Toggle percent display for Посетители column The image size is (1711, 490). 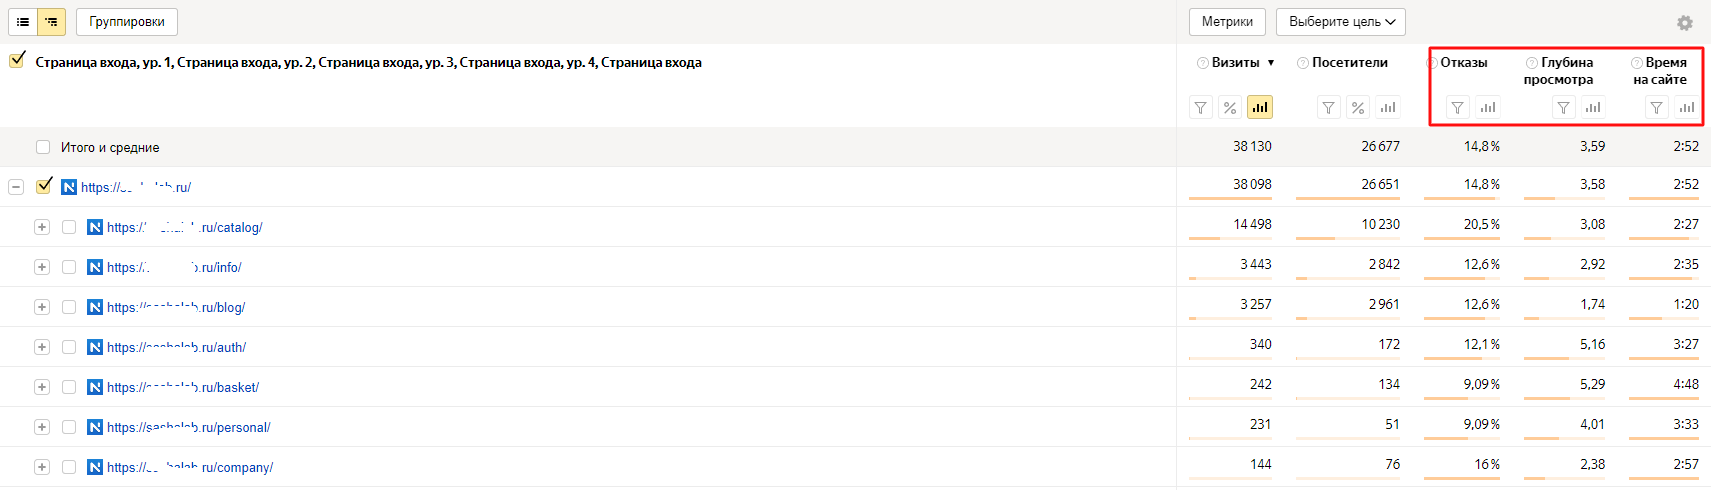(1358, 108)
